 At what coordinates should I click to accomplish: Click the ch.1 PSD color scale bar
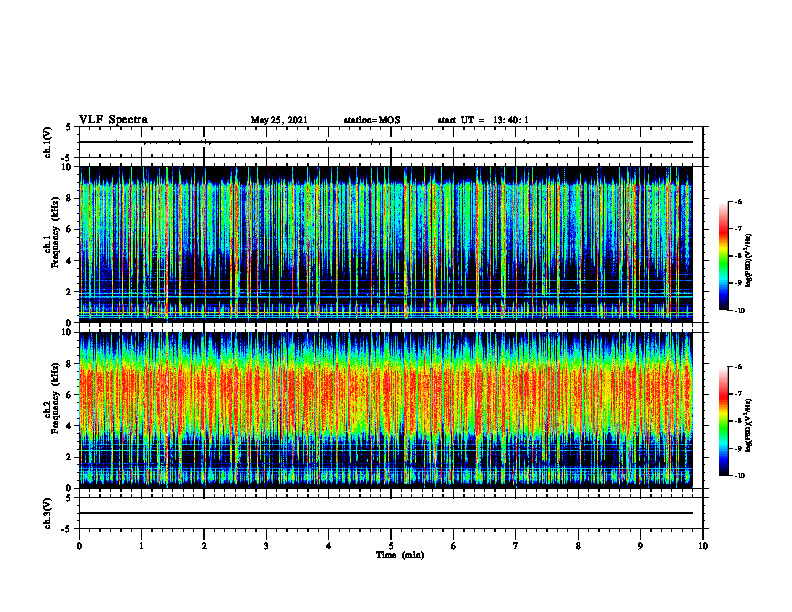pyautogui.click(x=723, y=256)
